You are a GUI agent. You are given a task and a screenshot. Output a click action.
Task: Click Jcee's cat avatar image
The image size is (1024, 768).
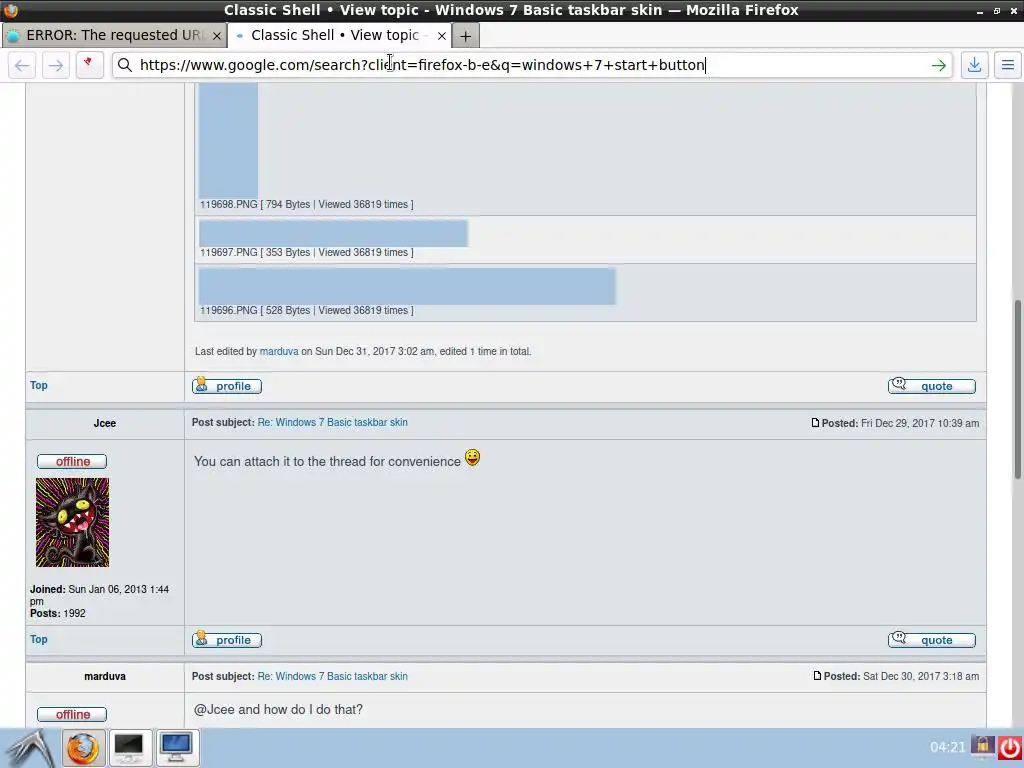pos(72,522)
